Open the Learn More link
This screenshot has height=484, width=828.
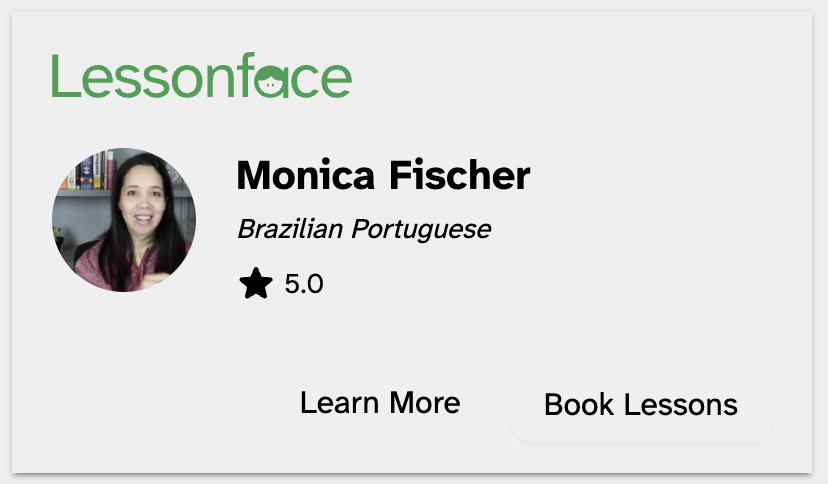[x=380, y=403]
